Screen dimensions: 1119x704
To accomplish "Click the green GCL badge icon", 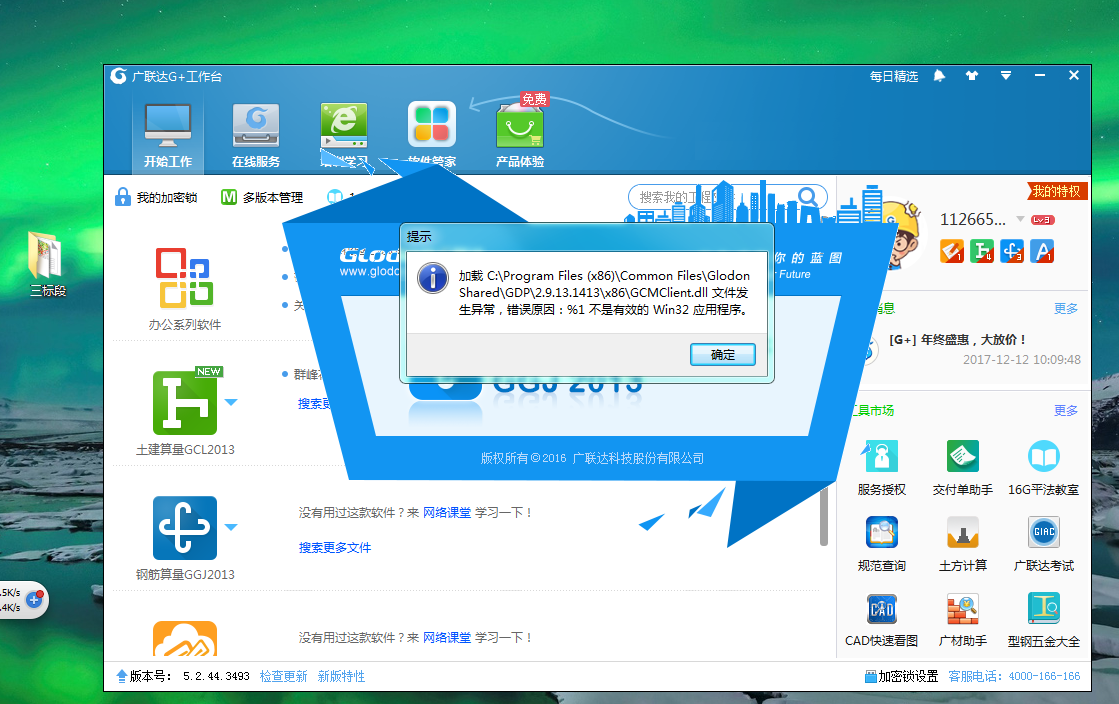I will pos(982,251).
